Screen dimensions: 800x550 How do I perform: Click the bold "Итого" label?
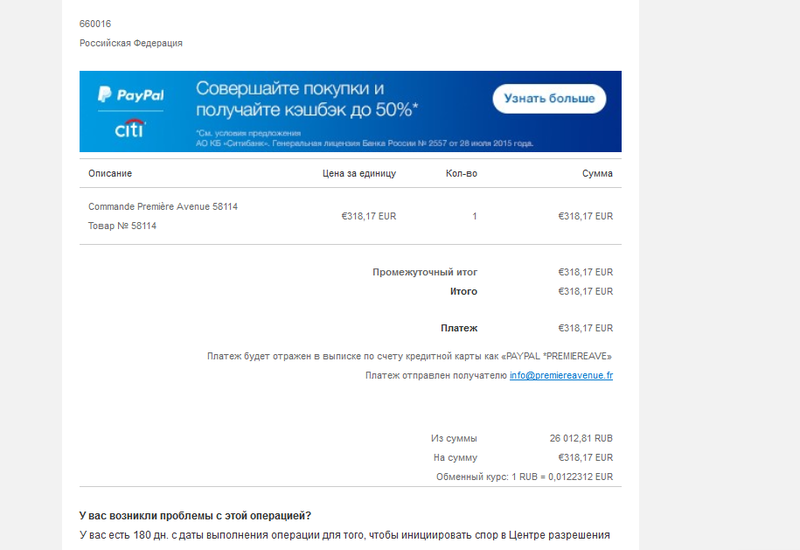(464, 292)
